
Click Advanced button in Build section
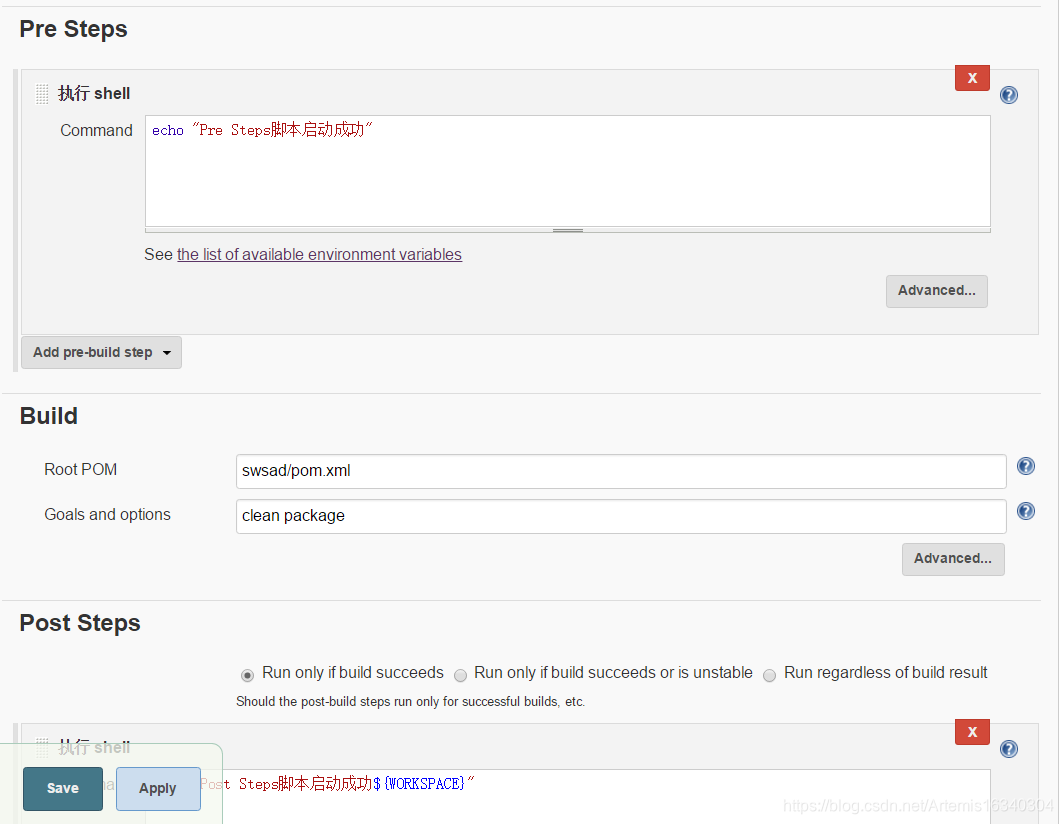click(952, 559)
